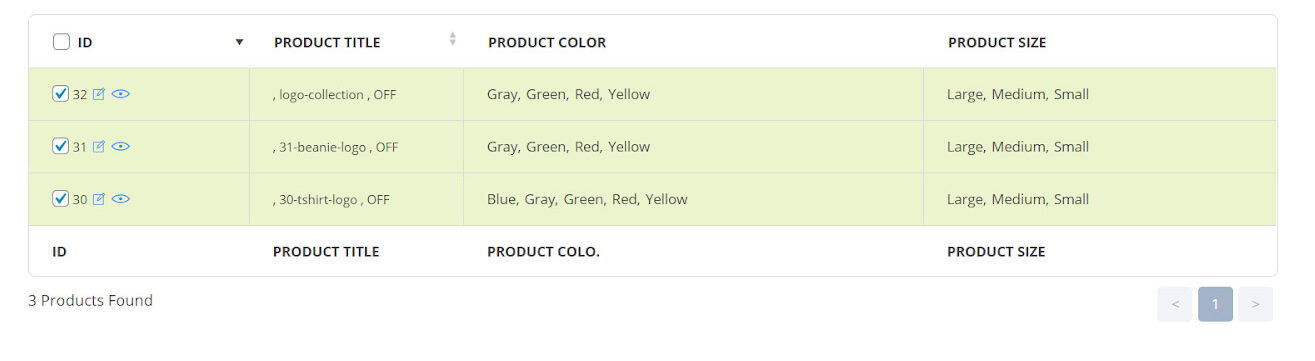
Task: Click the edit icon for product 31
Action: [x=99, y=146]
